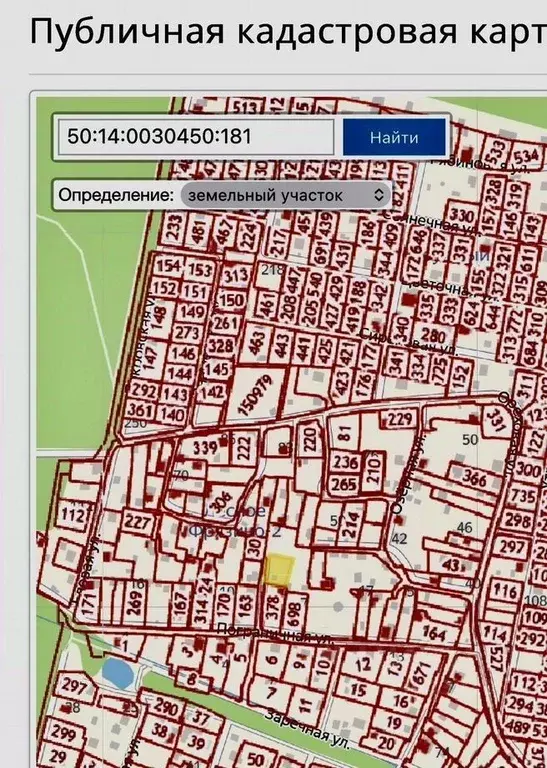This screenshot has height=768, width=547.
Task: Select parcel number 513
Action: tap(246, 109)
